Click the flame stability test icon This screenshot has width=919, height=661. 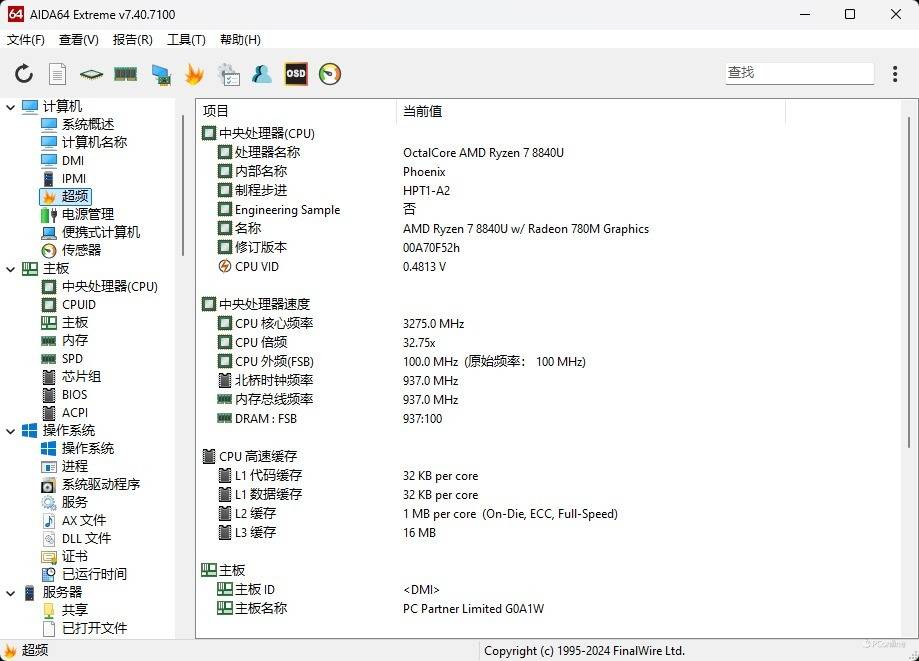click(194, 74)
